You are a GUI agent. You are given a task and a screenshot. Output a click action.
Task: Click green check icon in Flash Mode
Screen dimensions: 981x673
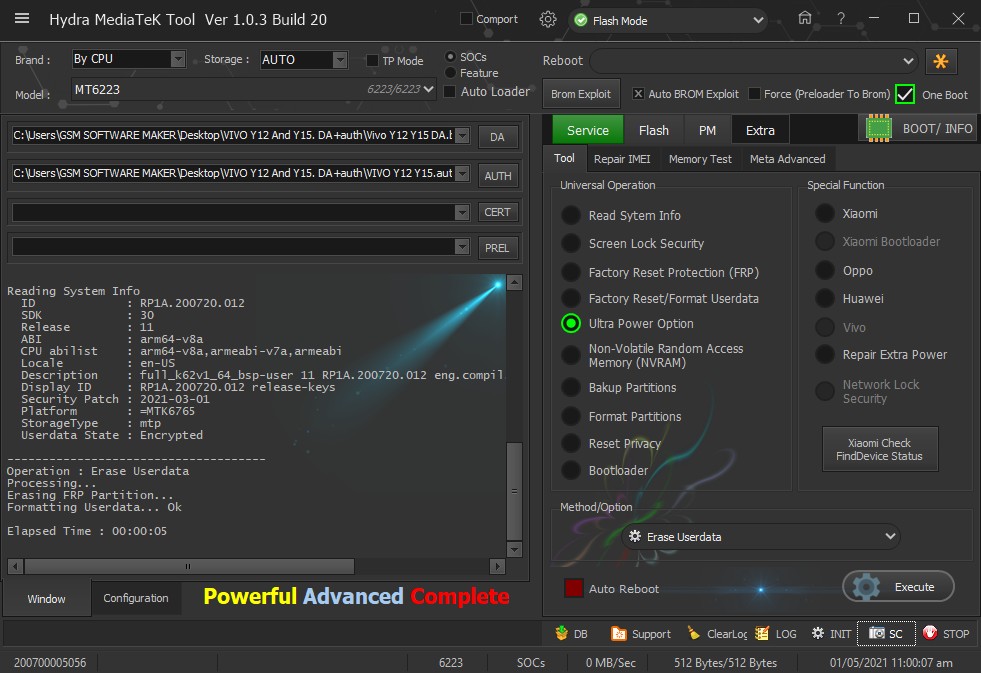(581, 21)
